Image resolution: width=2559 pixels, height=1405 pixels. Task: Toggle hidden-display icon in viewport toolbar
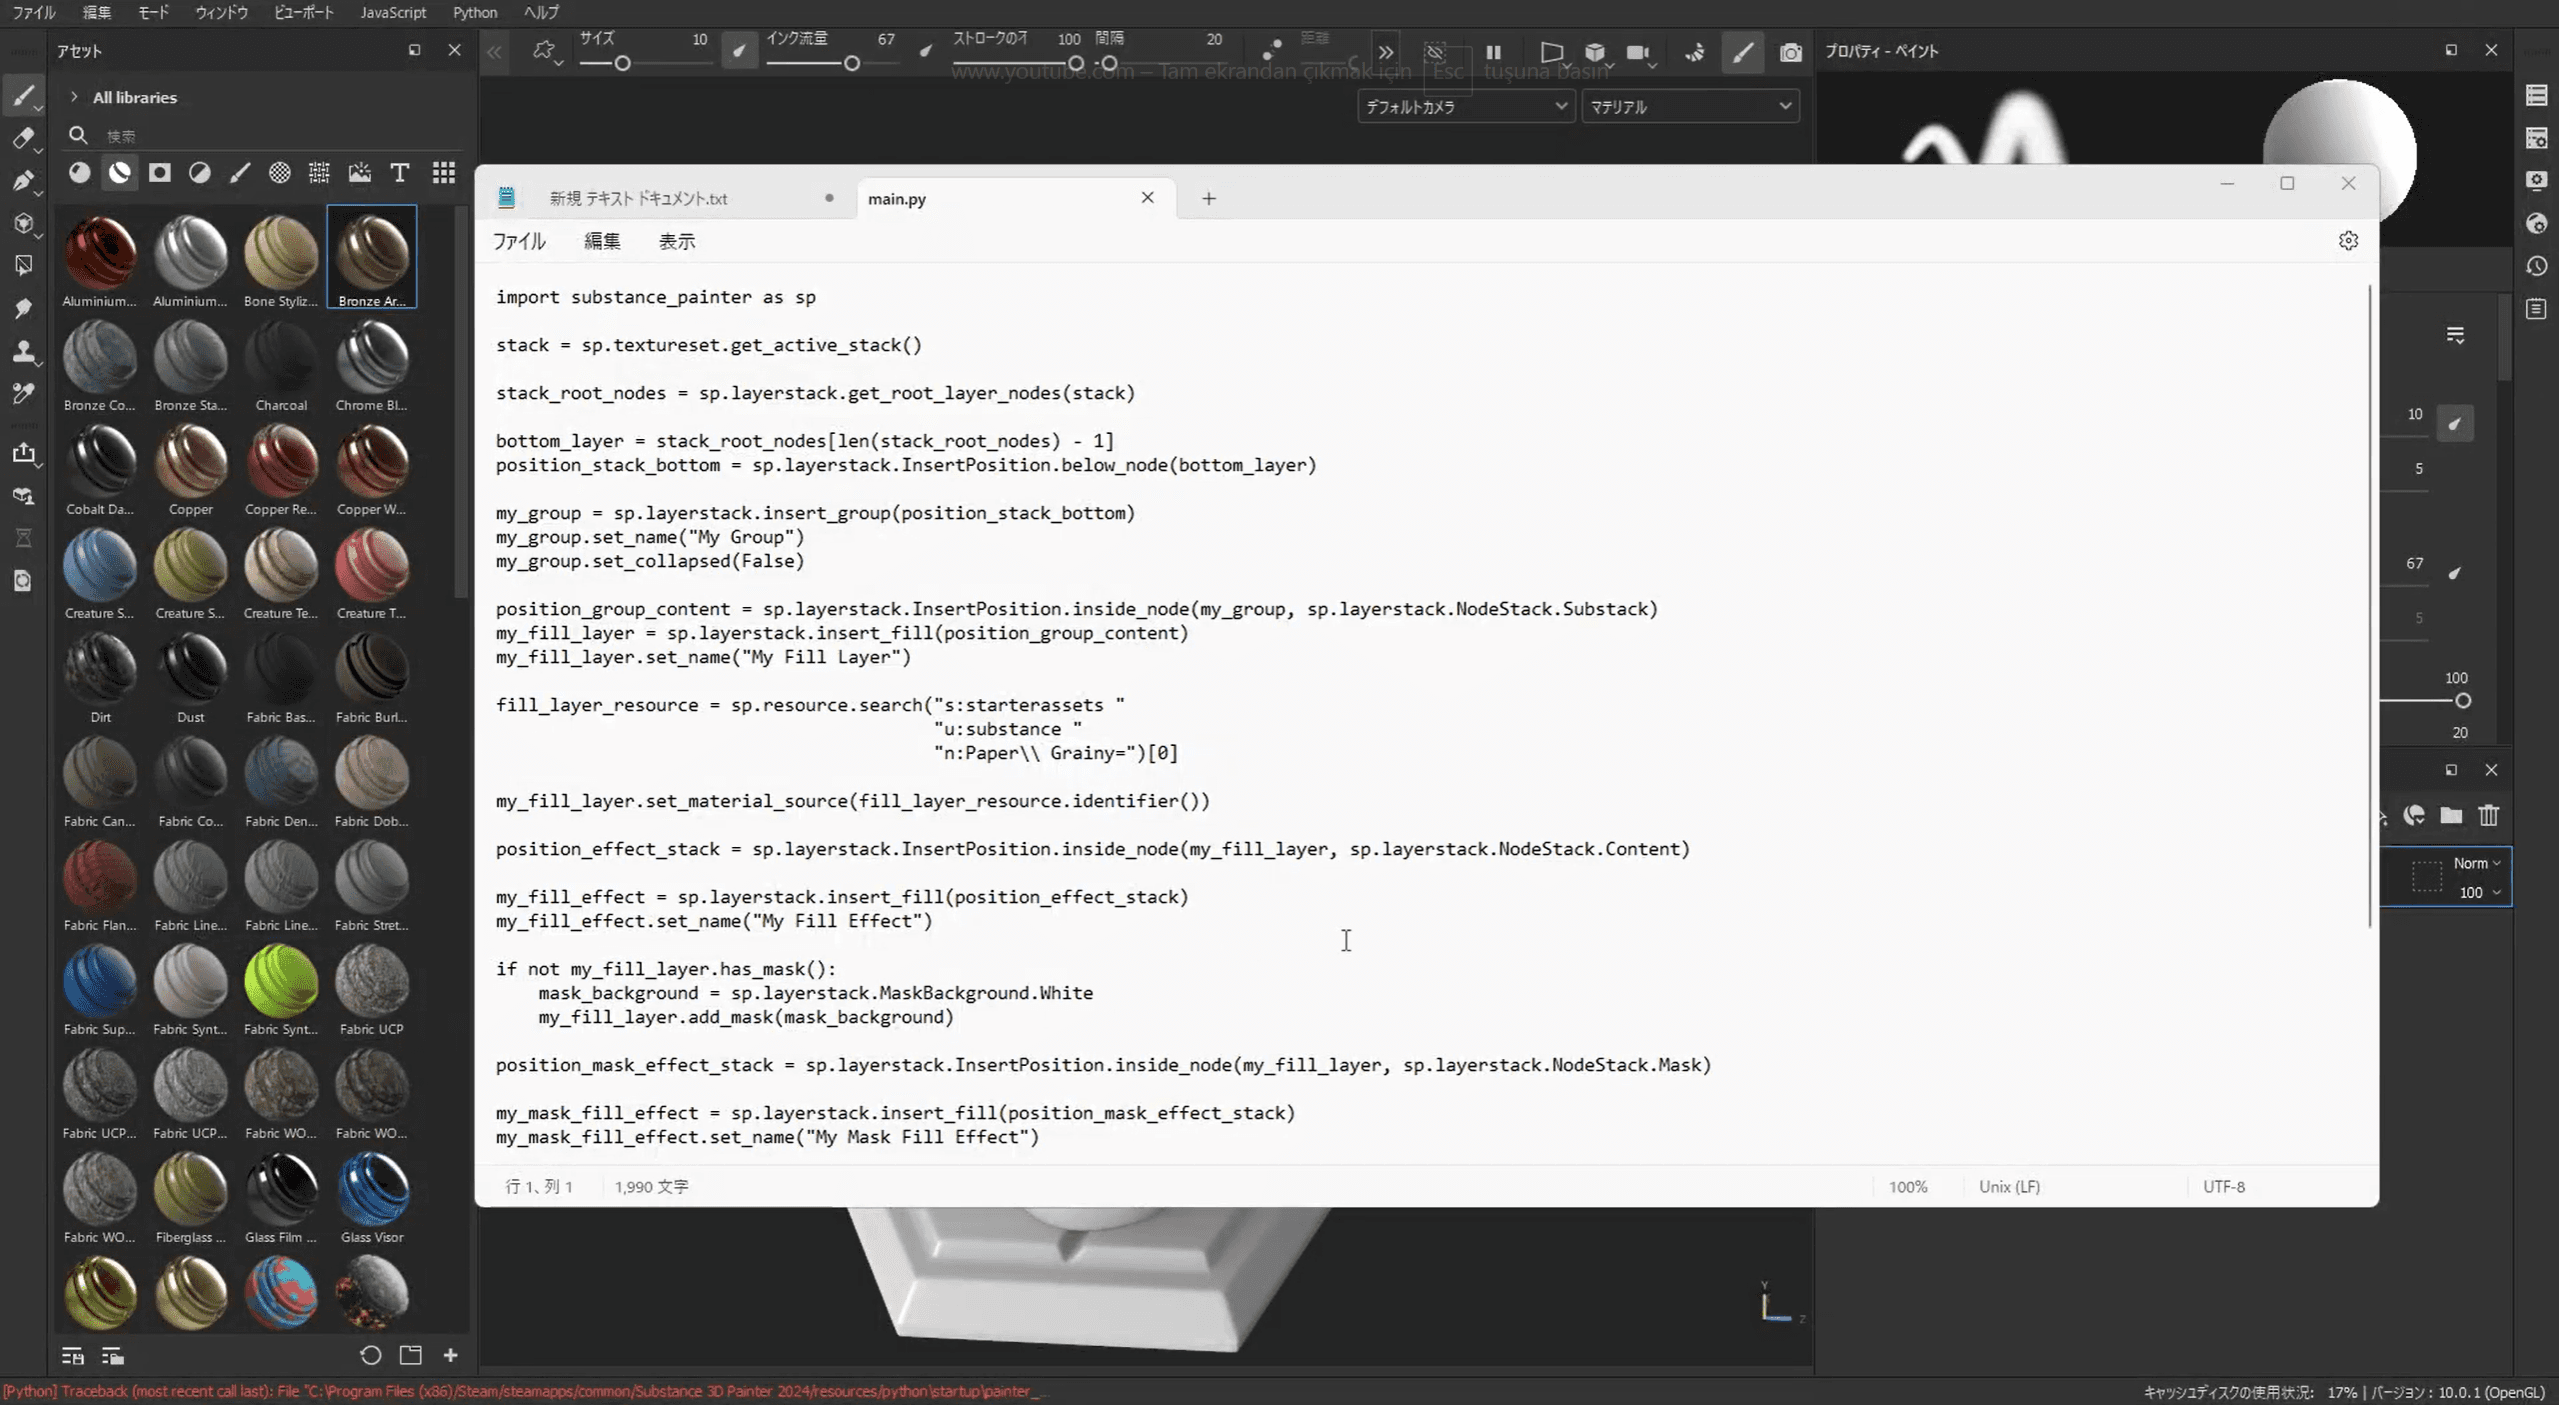click(1435, 52)
